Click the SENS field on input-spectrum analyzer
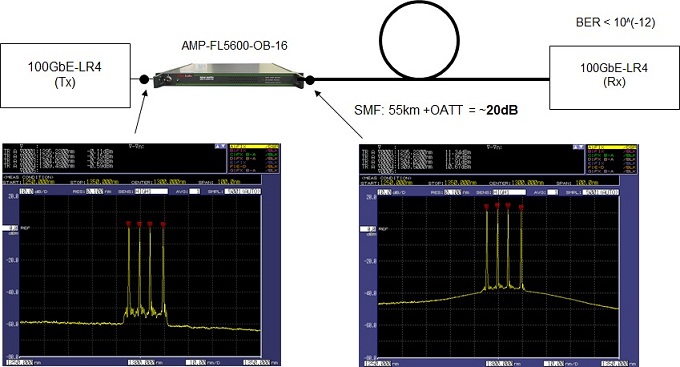The width and height of the screenshot is (680, 367). tap(151, 191)
